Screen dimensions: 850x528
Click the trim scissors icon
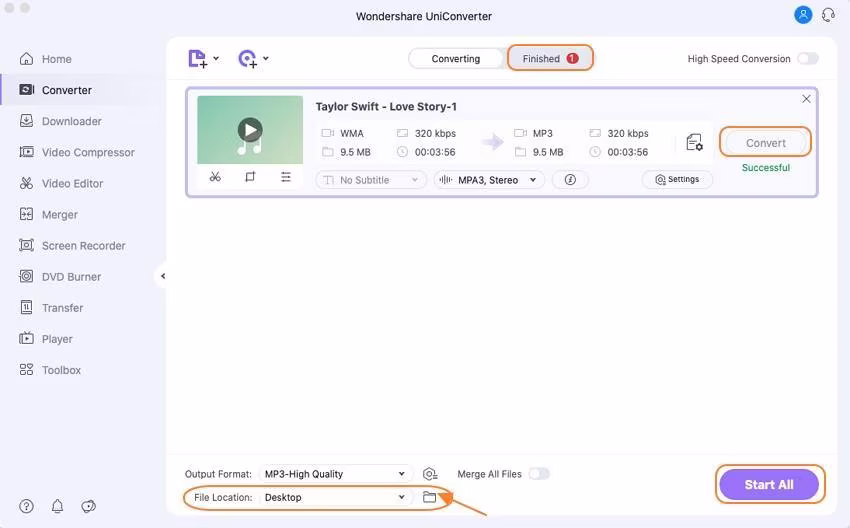(x=215, y=177)
